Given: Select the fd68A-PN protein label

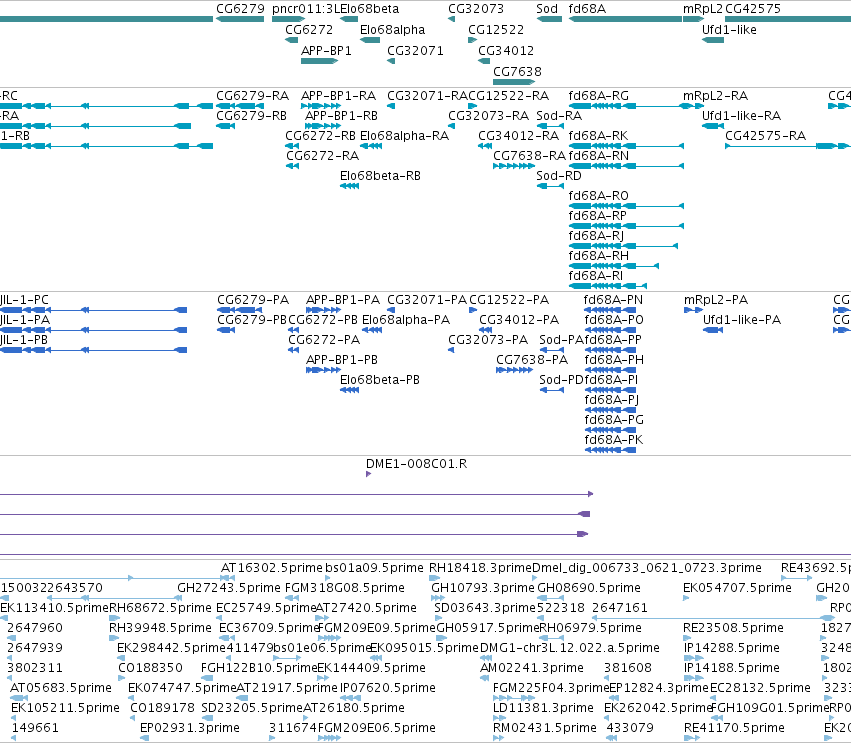Looking at the screenshot, I should (x=613, y=300).
